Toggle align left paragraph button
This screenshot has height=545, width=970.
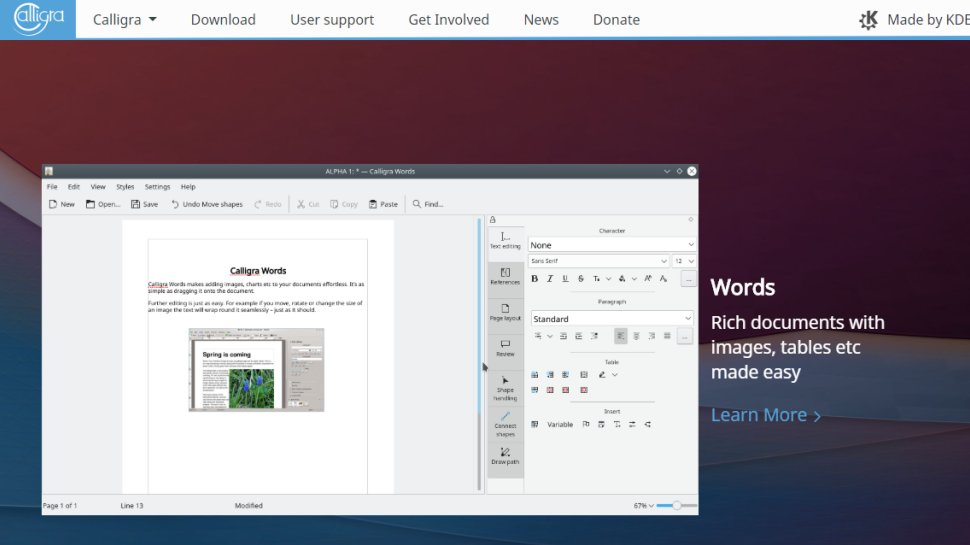(620, 336)
